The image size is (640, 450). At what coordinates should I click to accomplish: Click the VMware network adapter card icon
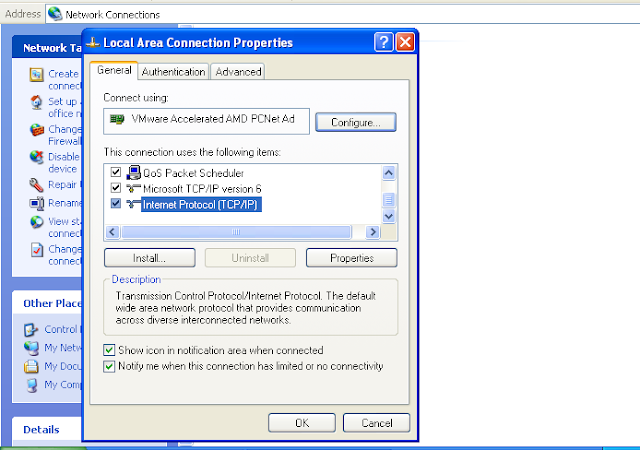tap(117, 119)
